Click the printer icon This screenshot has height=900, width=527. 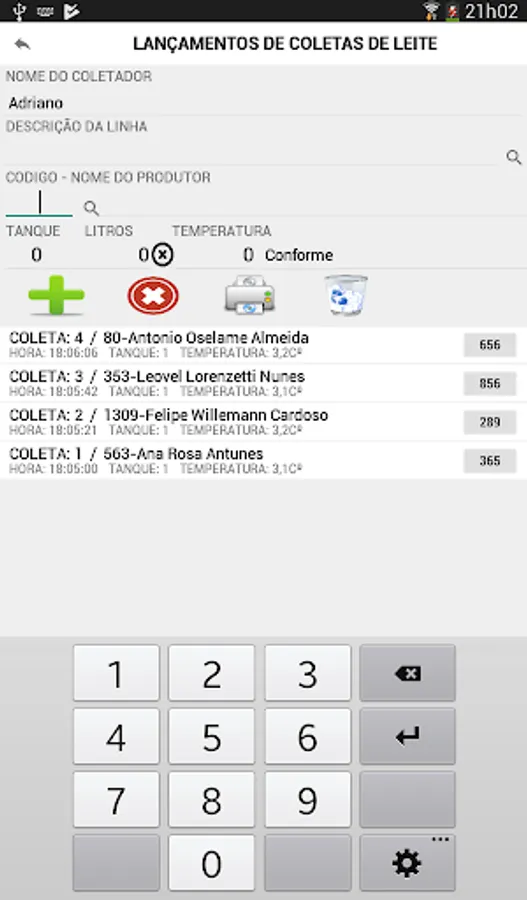[250, 295]
